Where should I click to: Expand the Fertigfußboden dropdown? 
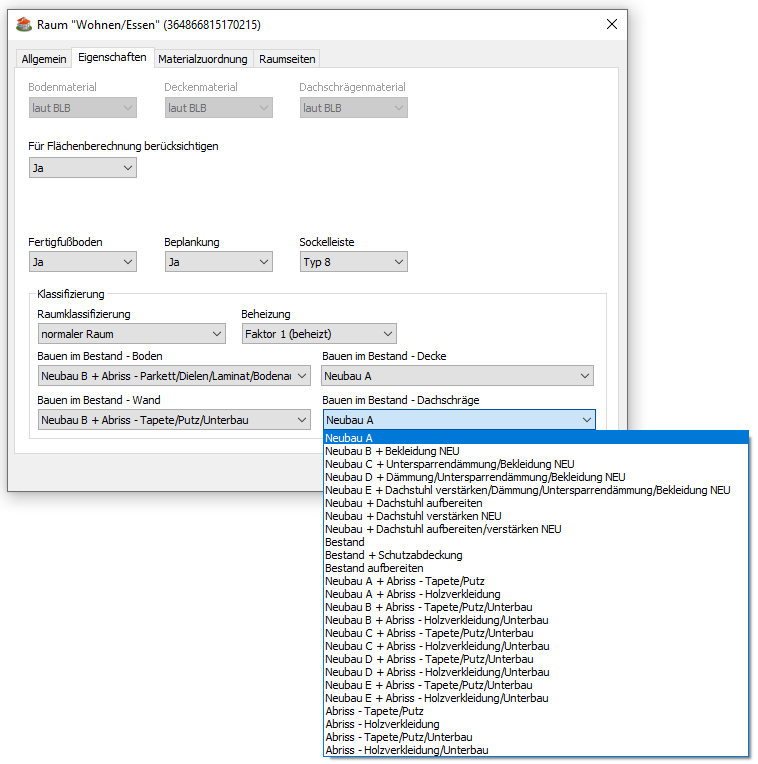click(x=83, y=262)
